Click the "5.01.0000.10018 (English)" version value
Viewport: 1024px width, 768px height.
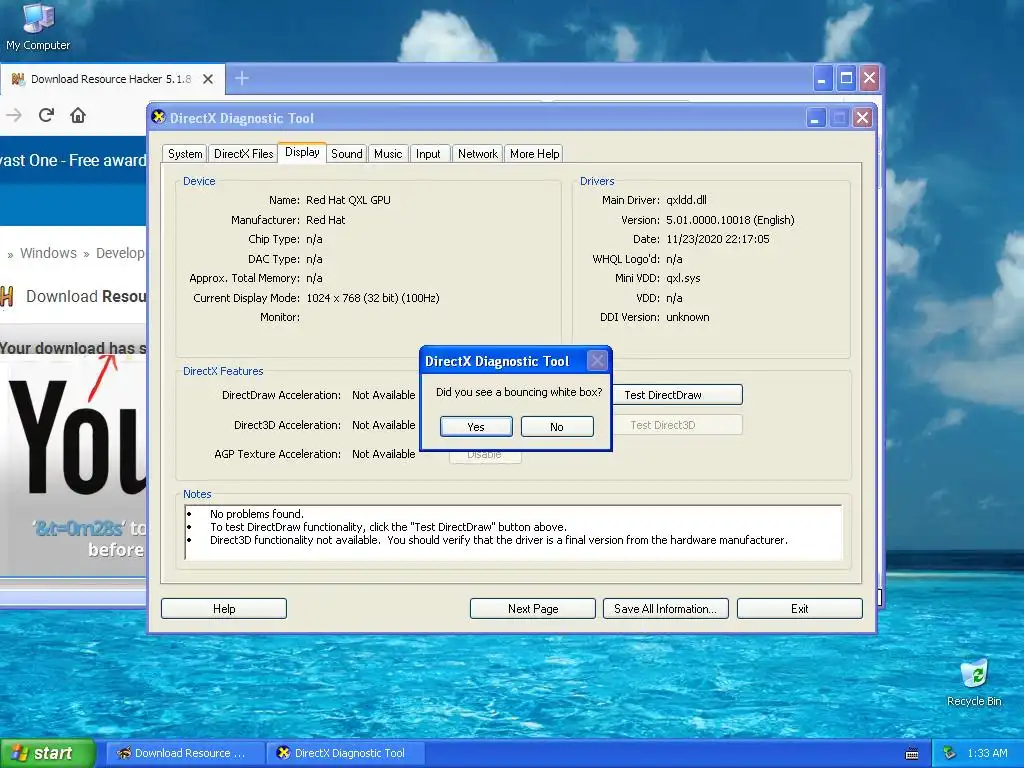click(x=730, y=220)
